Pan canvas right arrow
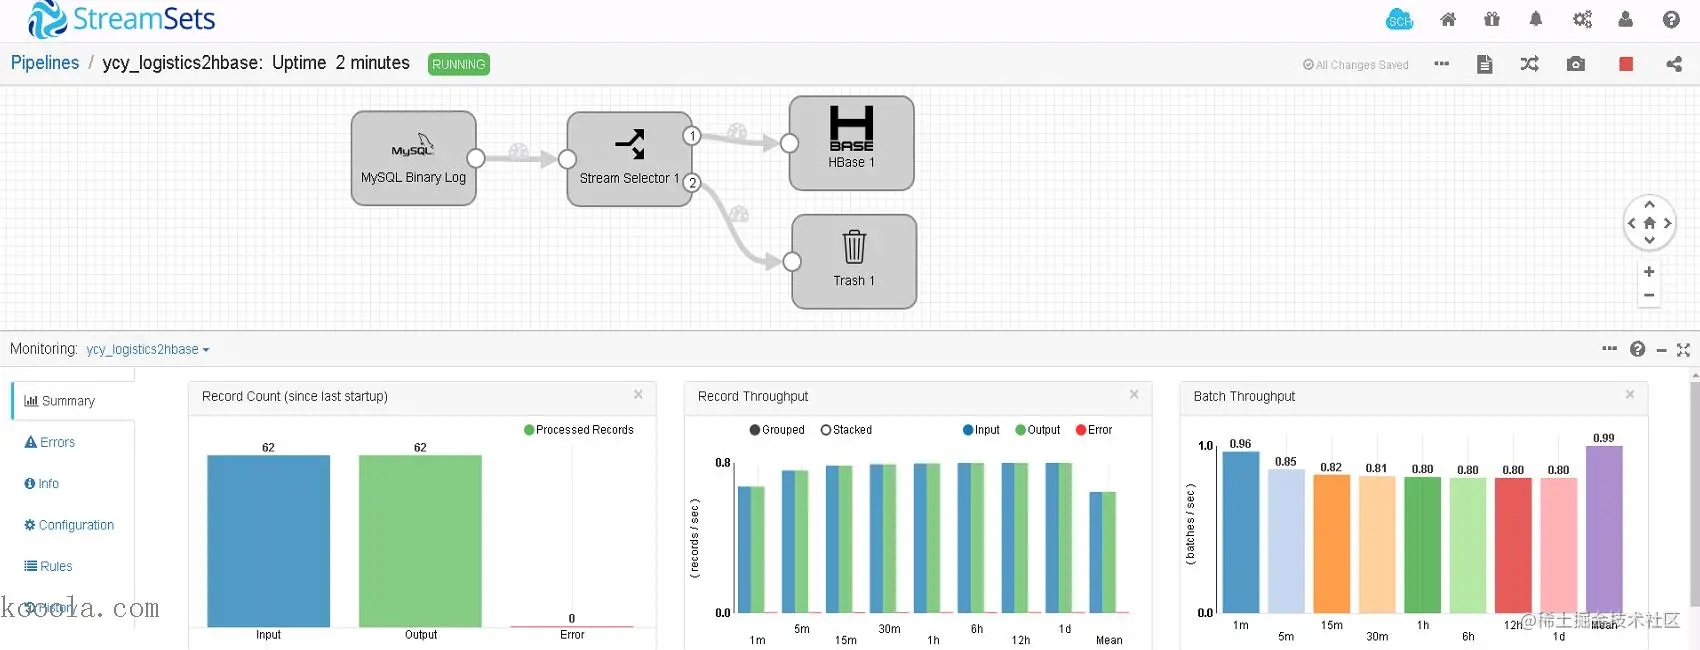Image resolution: width=1700 pixels, height=650 pixels. pos(1667,223)
